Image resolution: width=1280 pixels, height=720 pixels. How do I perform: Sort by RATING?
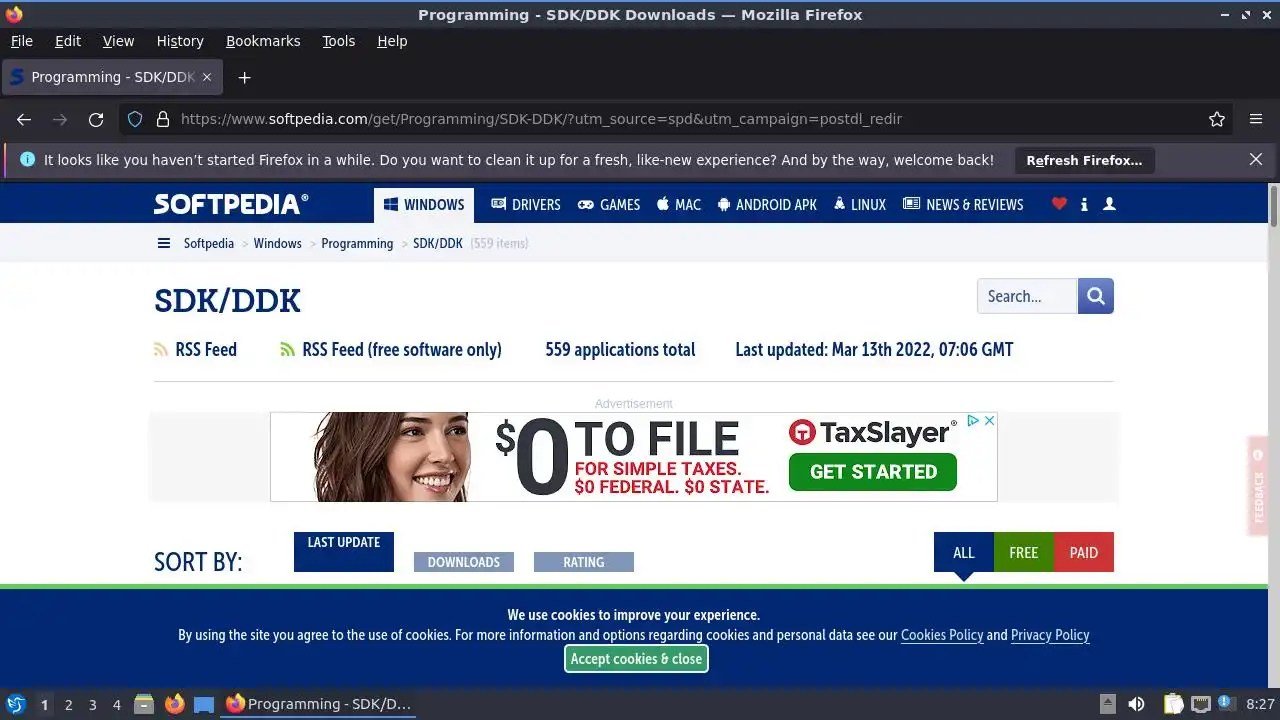584,562
